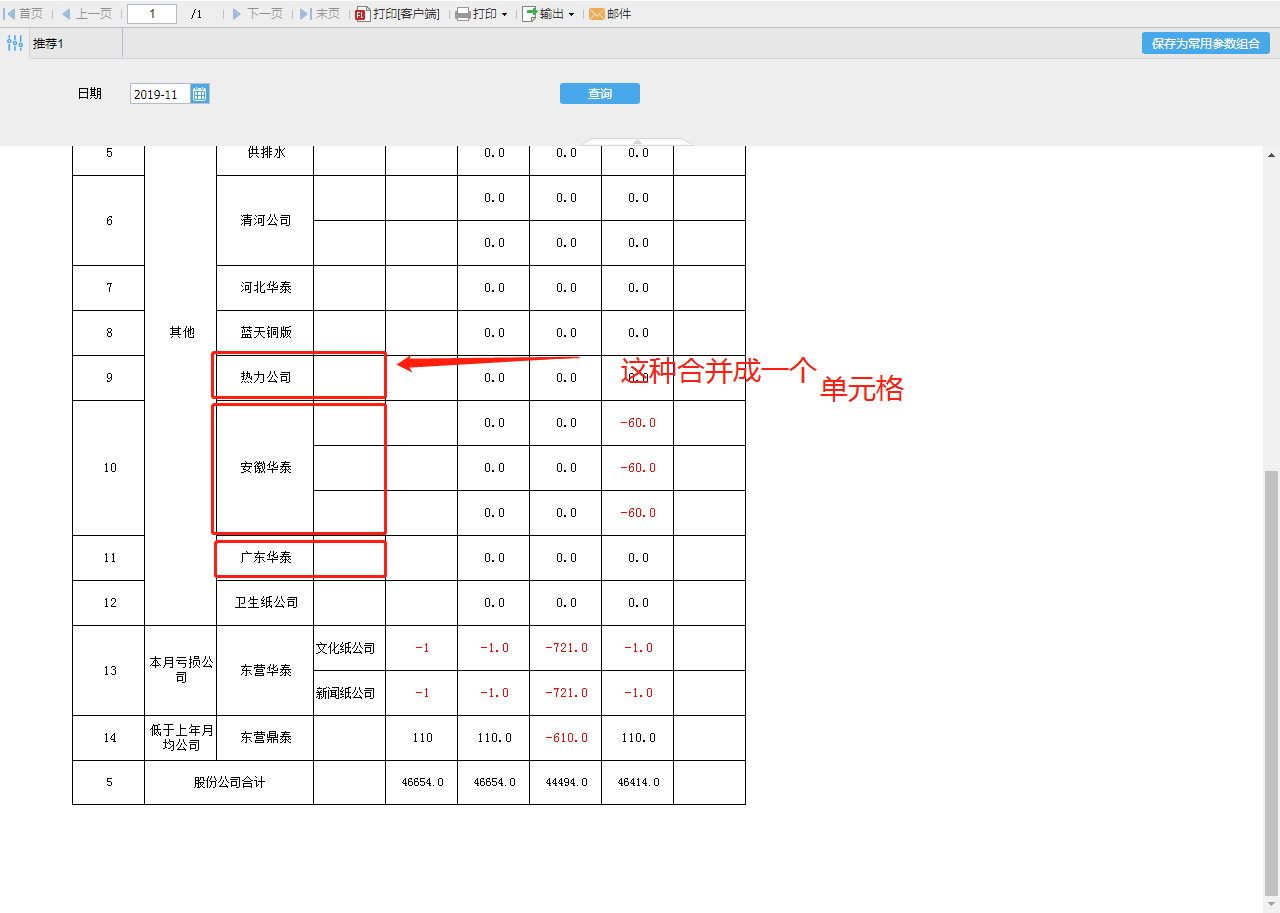
Task: Click 保存为常用参数组合 button
Action: pos(1206,43)
